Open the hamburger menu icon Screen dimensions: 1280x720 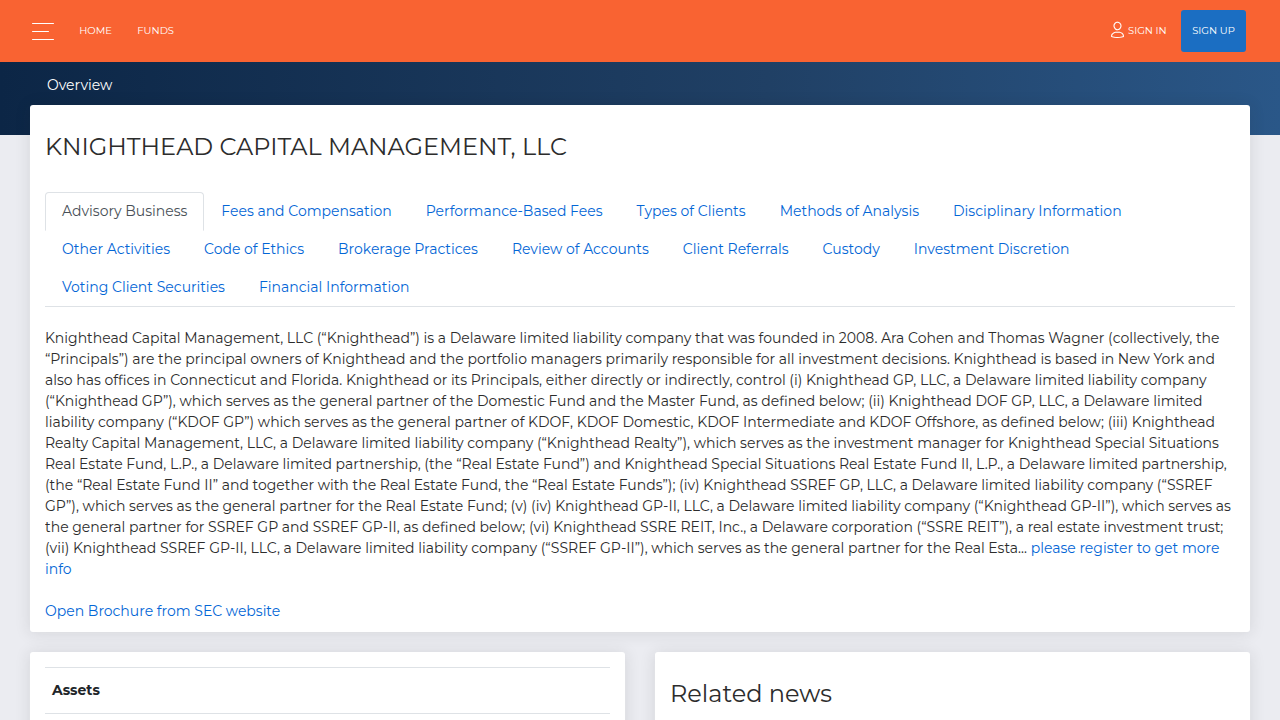coord(42,31)
